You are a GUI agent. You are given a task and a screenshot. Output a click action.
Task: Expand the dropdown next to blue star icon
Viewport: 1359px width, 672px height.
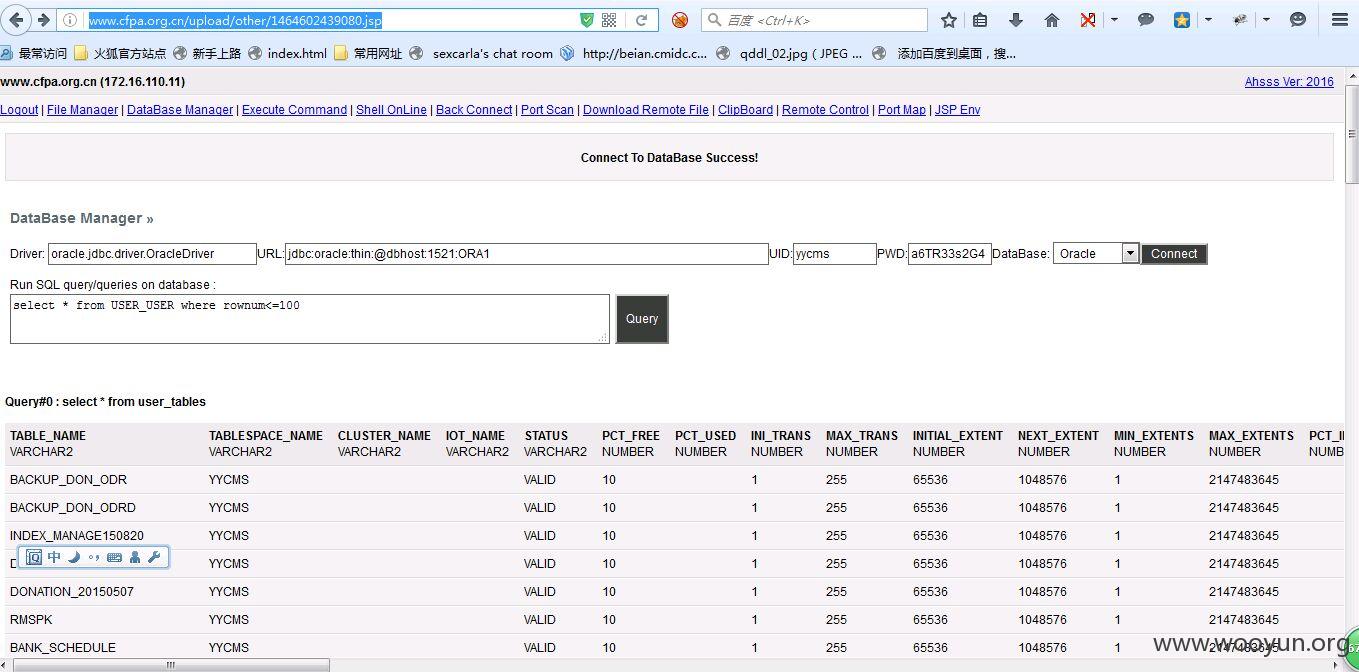click(x=1208, y=20)
